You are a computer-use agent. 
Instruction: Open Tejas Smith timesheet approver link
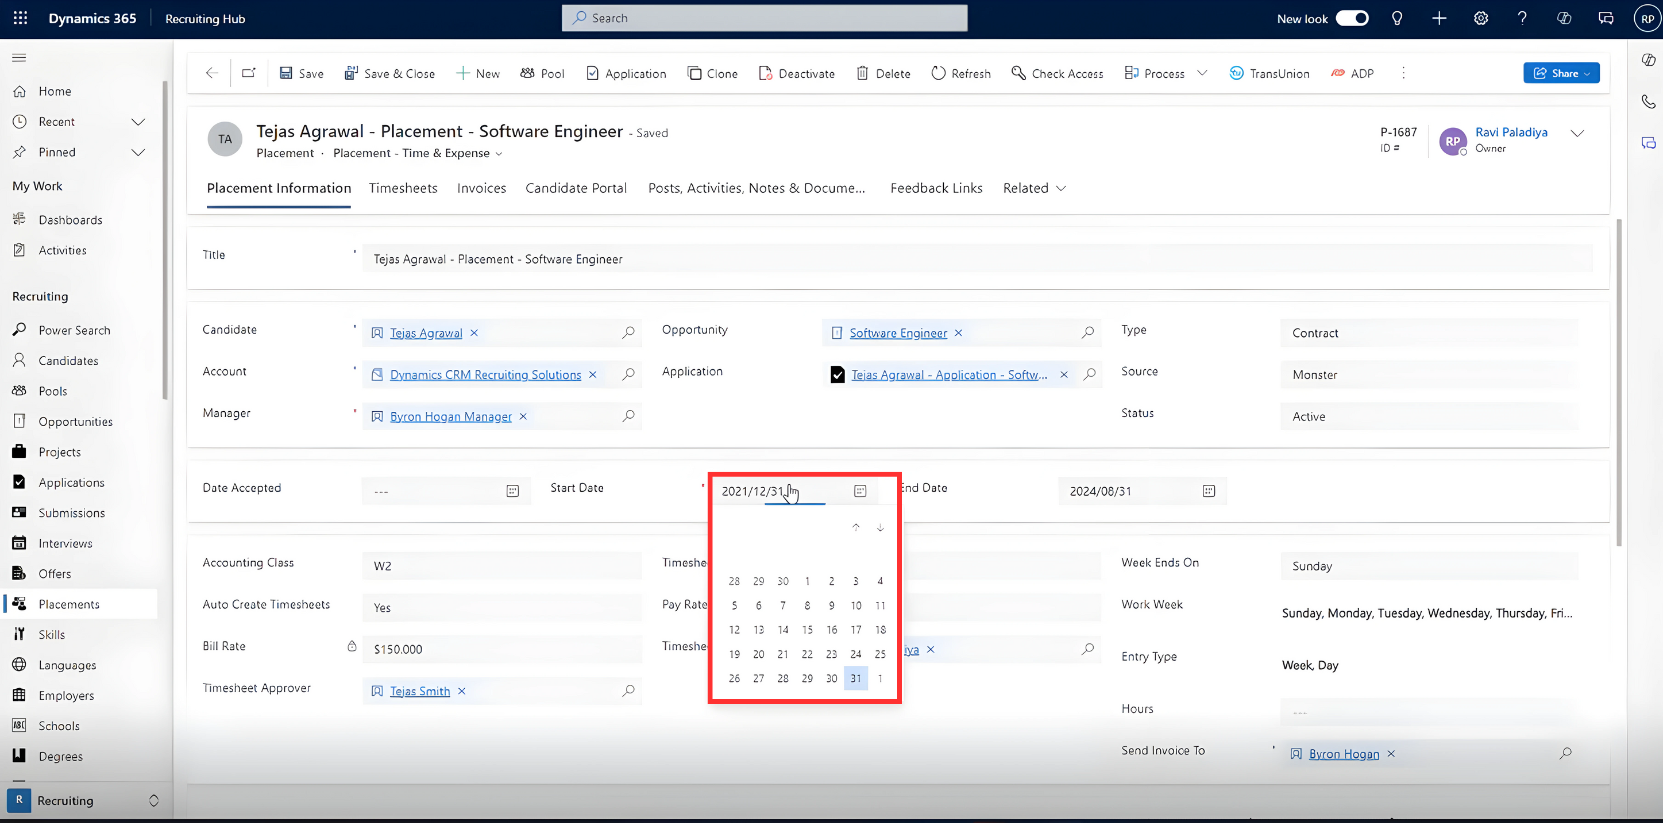point(420,691)
